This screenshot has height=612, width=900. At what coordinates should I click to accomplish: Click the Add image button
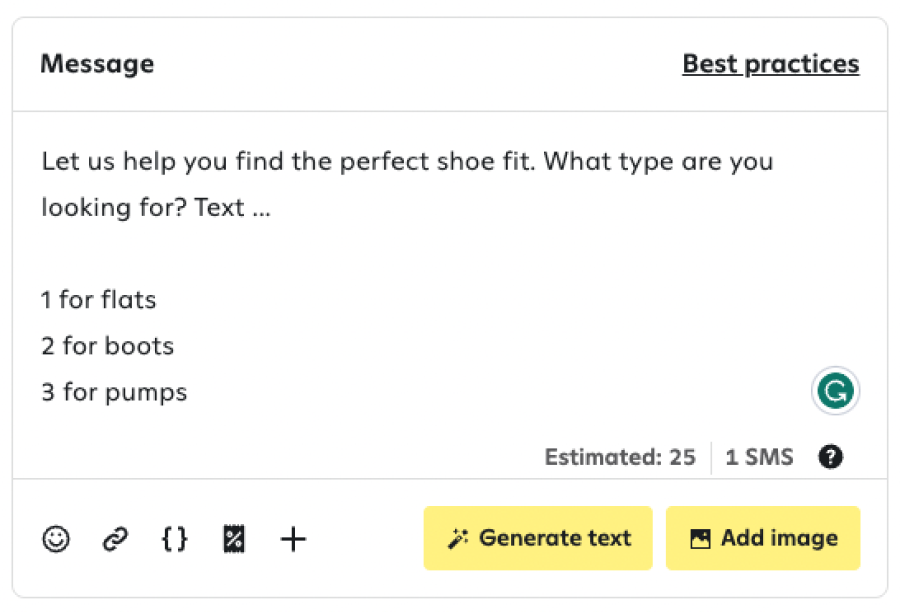pos(763,538)
